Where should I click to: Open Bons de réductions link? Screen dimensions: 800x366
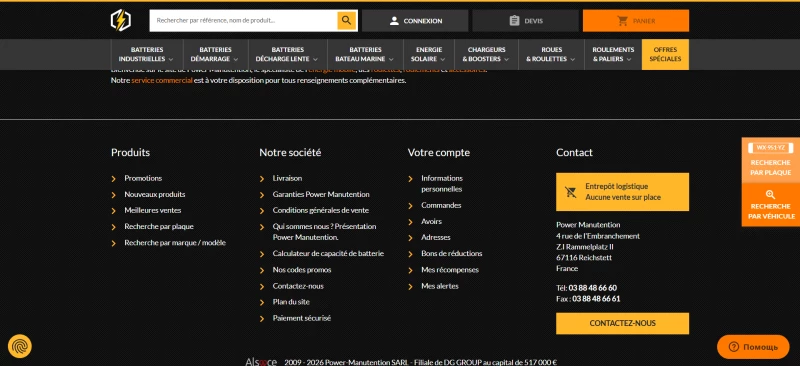click(452, 253)
